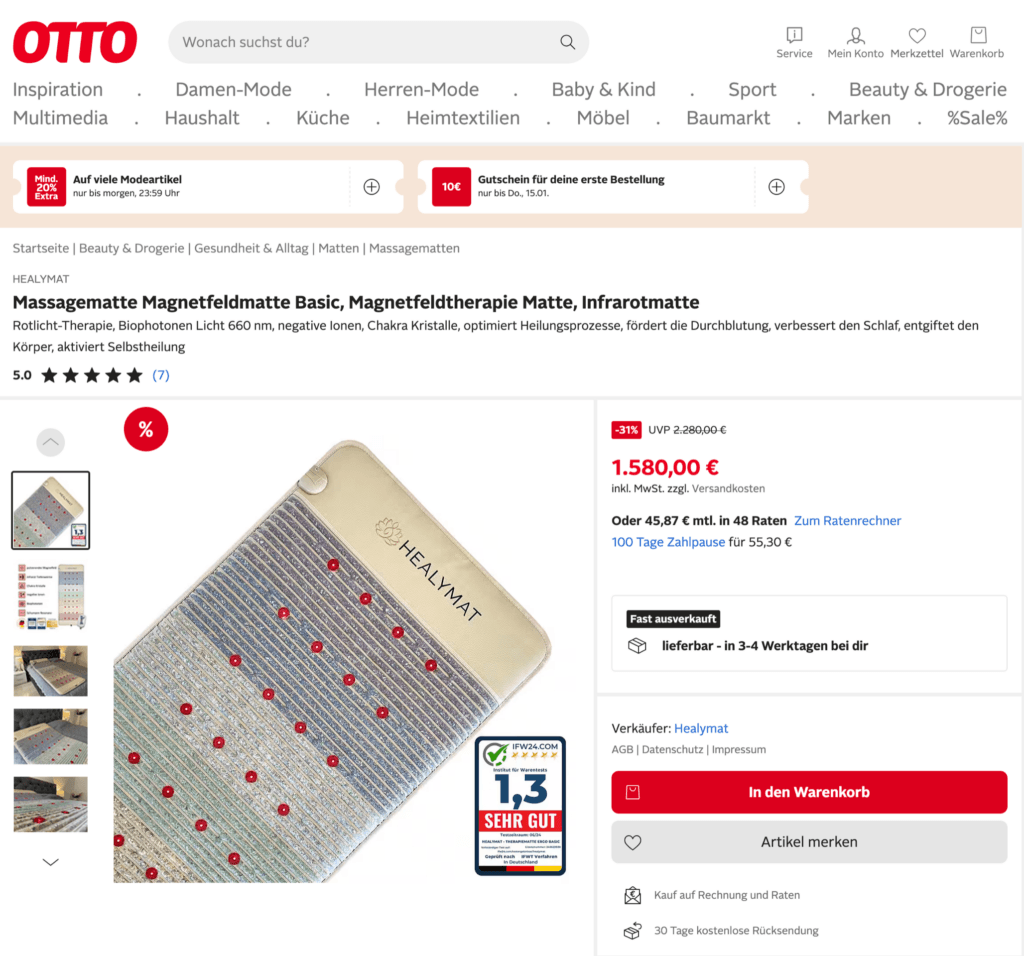Click the search field Wonach suchst du?

(366, 42)
